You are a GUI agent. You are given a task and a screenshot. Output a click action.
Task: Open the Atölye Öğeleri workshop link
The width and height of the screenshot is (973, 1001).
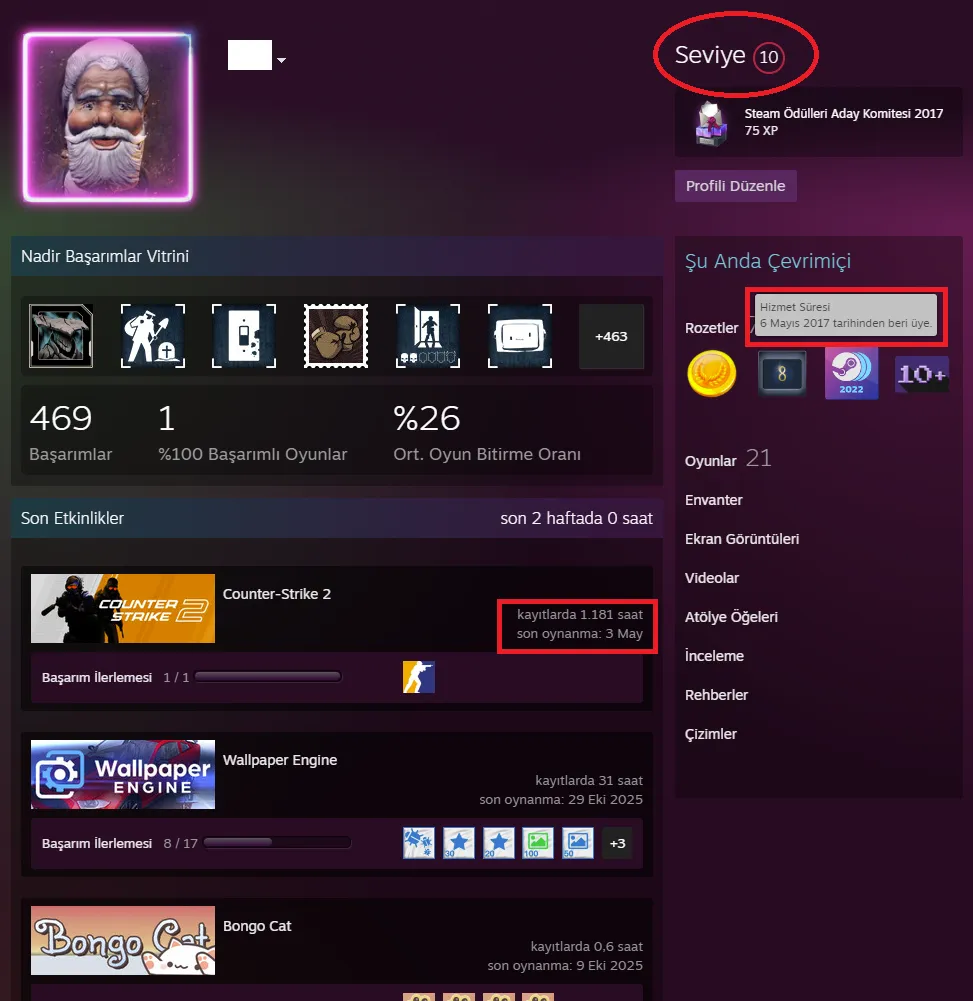(731, 617)
